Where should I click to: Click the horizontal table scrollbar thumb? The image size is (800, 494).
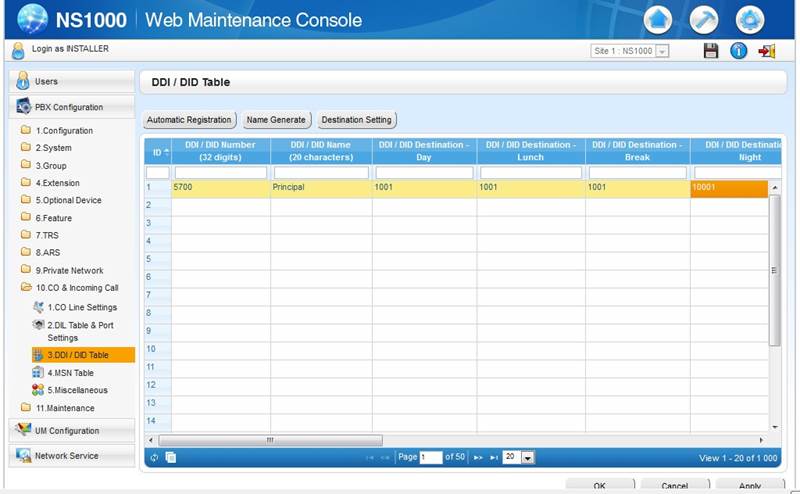[x=270, y=440]
